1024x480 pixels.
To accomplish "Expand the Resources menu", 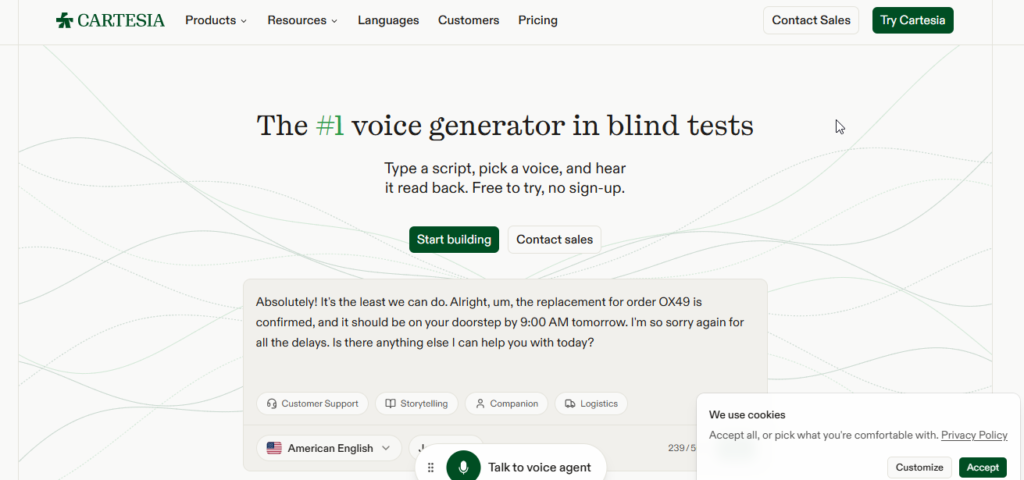I will (x=302, y=20).
